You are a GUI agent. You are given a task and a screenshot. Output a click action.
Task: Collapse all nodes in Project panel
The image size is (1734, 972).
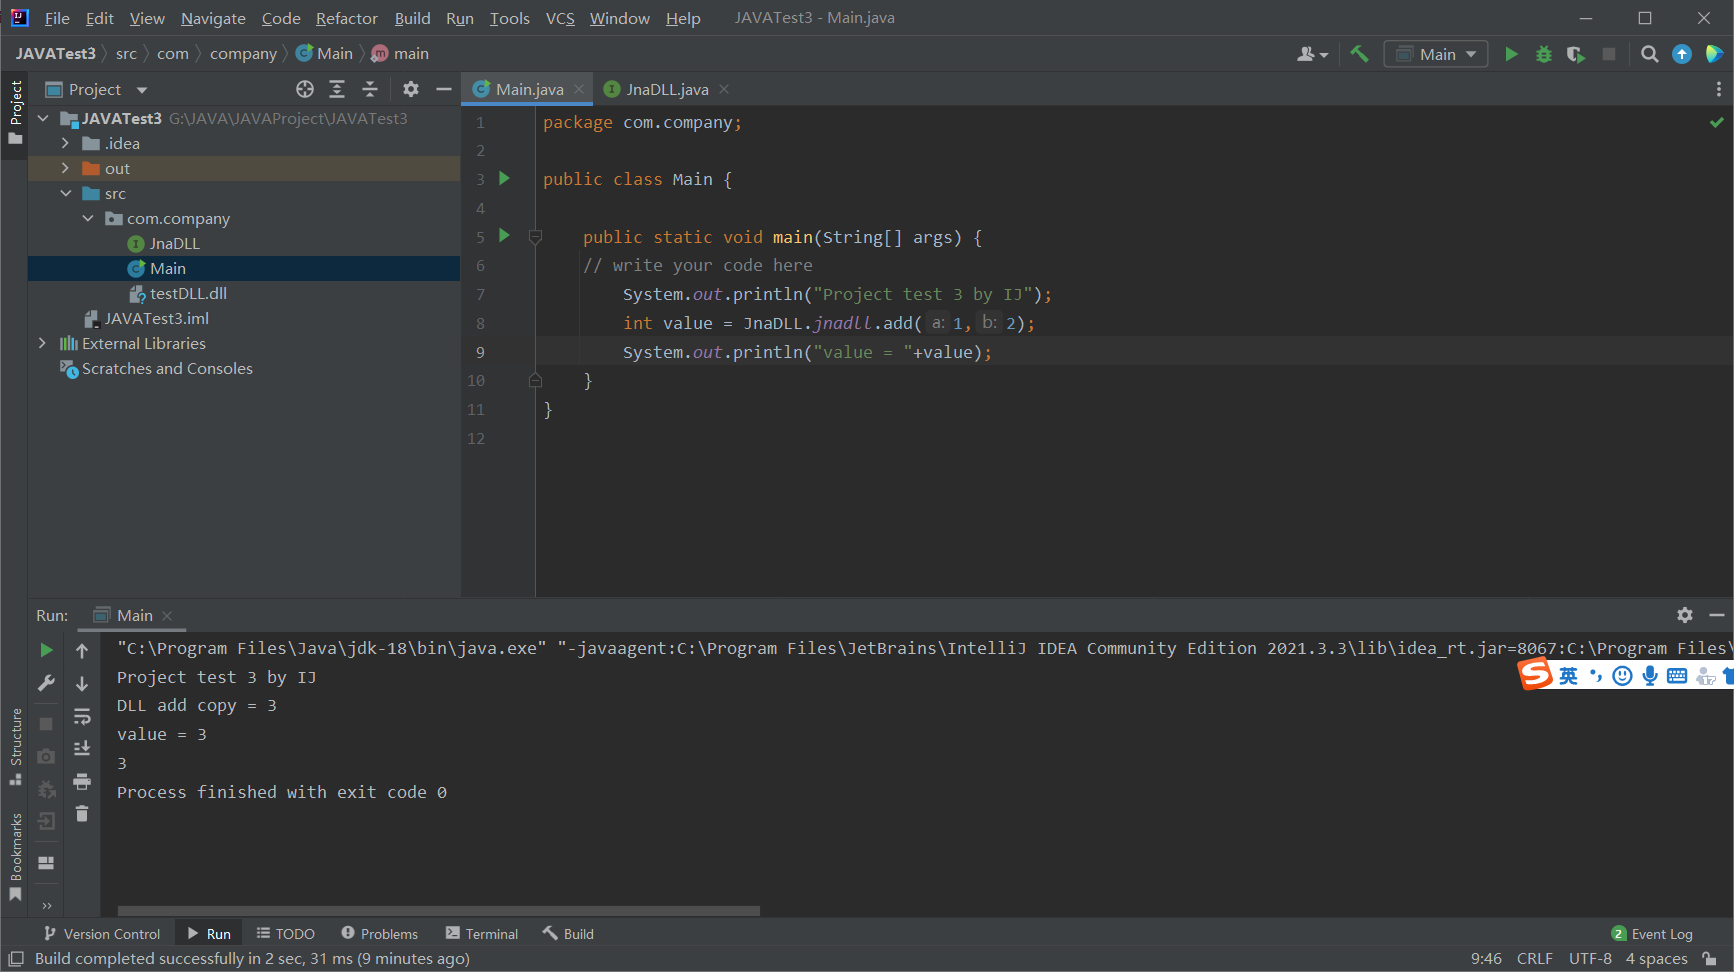point(370,89)
